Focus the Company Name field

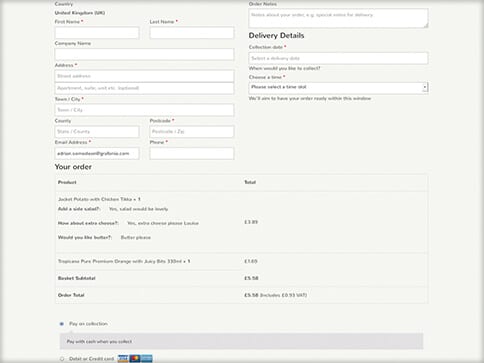(x=144, y=55)
